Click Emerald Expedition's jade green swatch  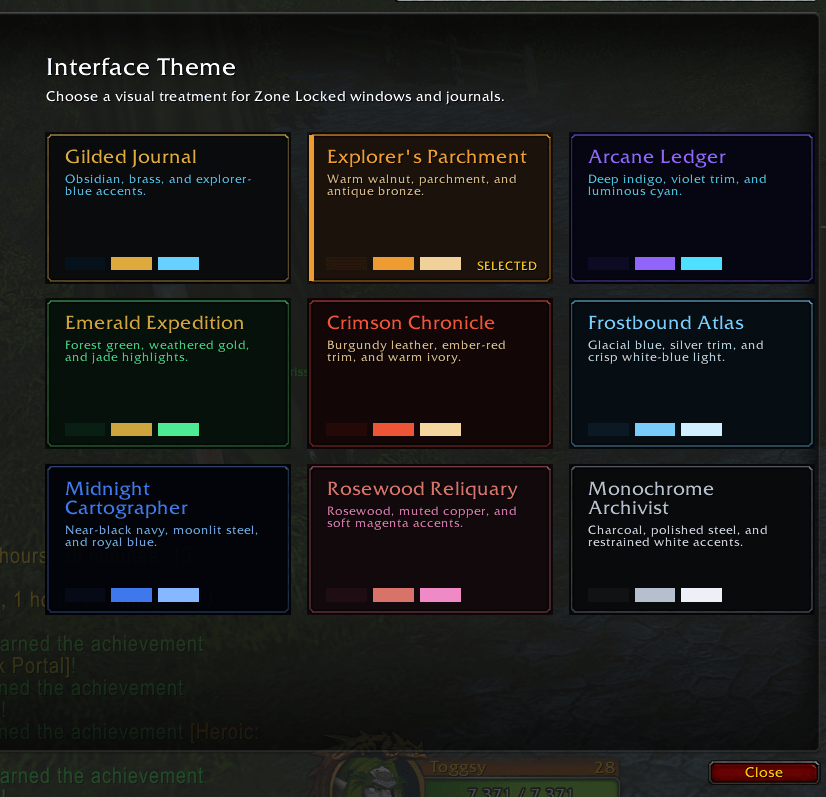(x=179, y=429)
